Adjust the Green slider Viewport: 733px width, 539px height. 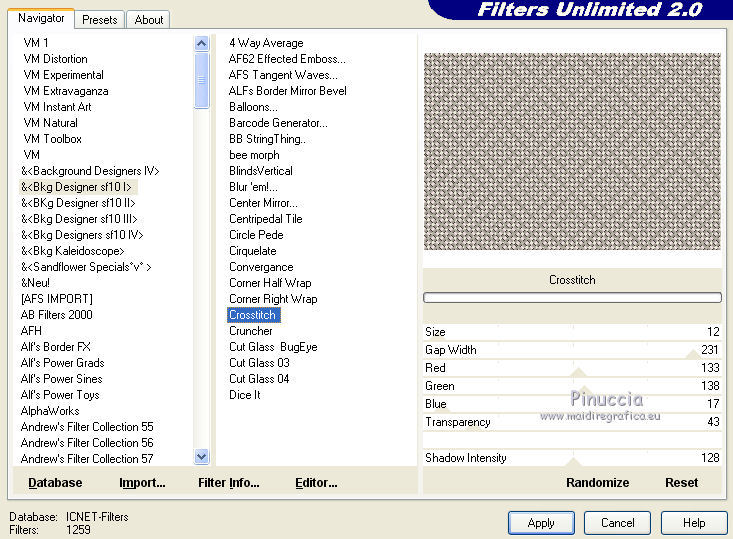(x=572, y=386)
